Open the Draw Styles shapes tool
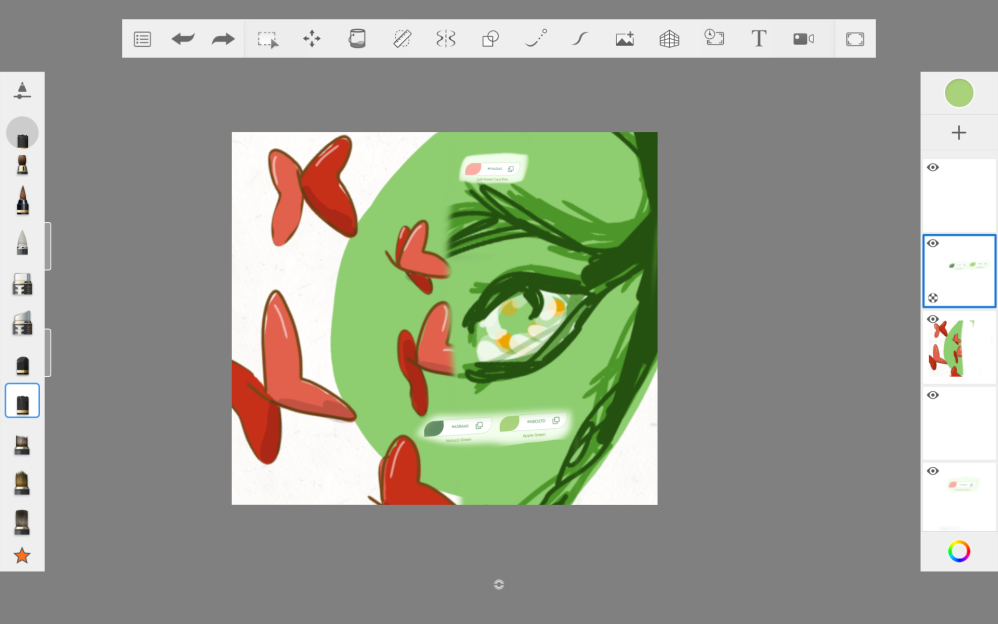Image resolution: width=998 pixels, height=624 pixels. tap(490, 39)
